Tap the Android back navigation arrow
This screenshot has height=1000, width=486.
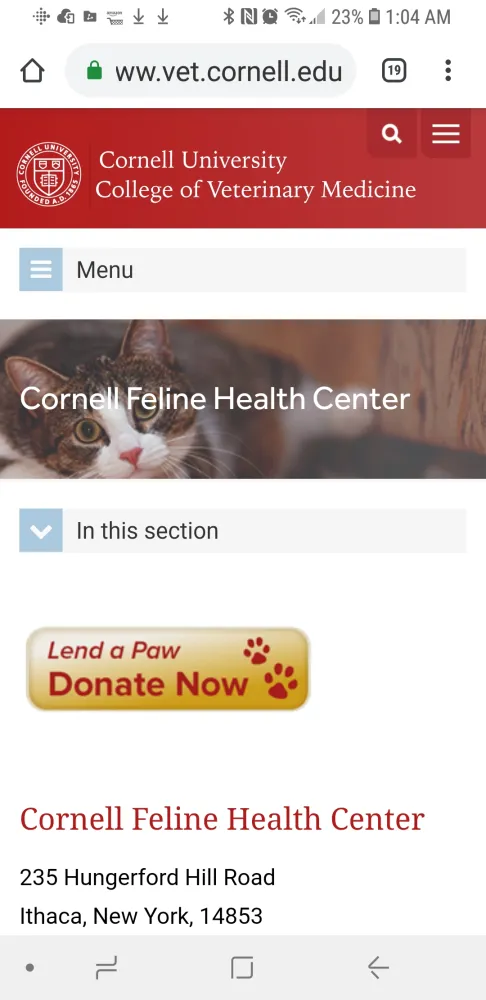[378, 967]
